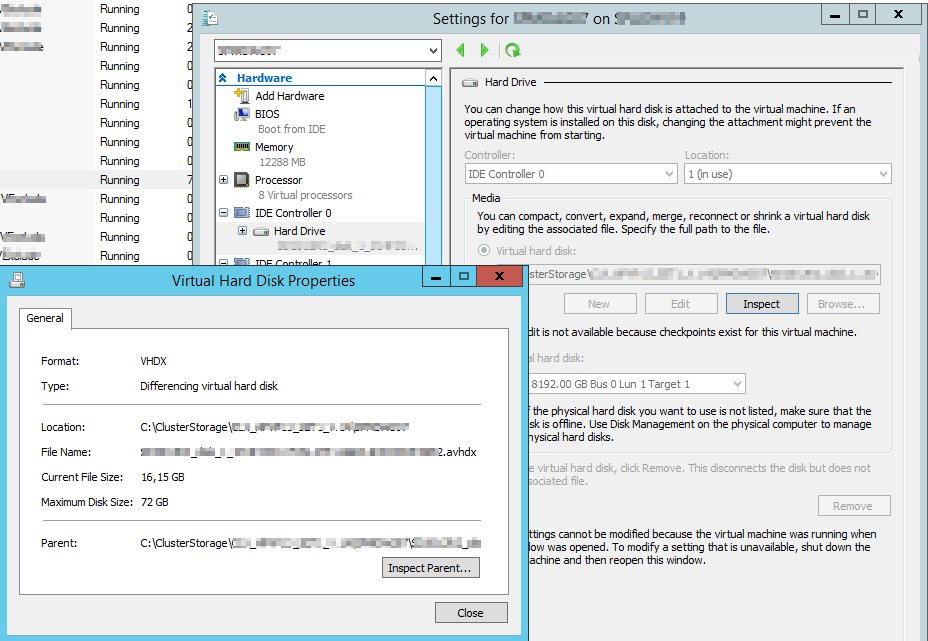Click the Virtual Hard Disk Properties title icon
The height and width of the screenshot is (641, 928).
tap(17, 280)
